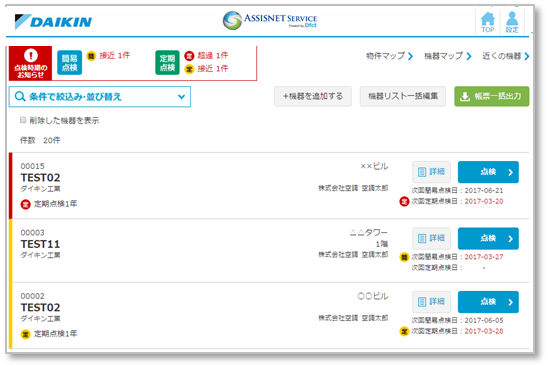Select device name TEST11
The image size is (548, 367).
(x=40, y=244)
